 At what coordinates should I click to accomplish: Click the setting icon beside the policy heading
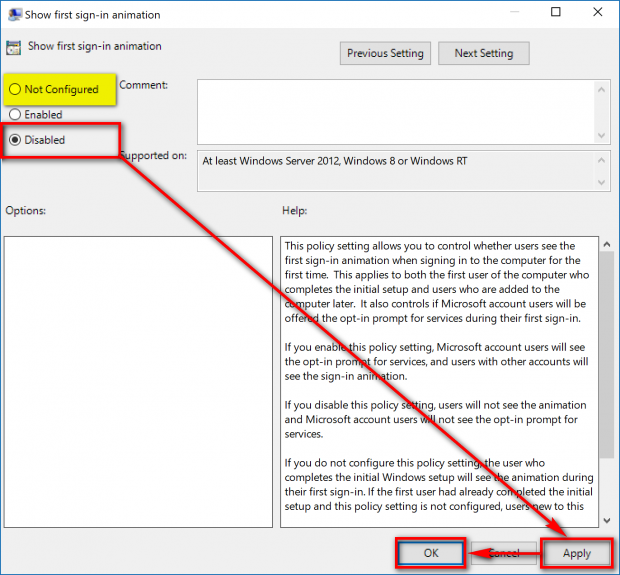[x=14, y=47]
